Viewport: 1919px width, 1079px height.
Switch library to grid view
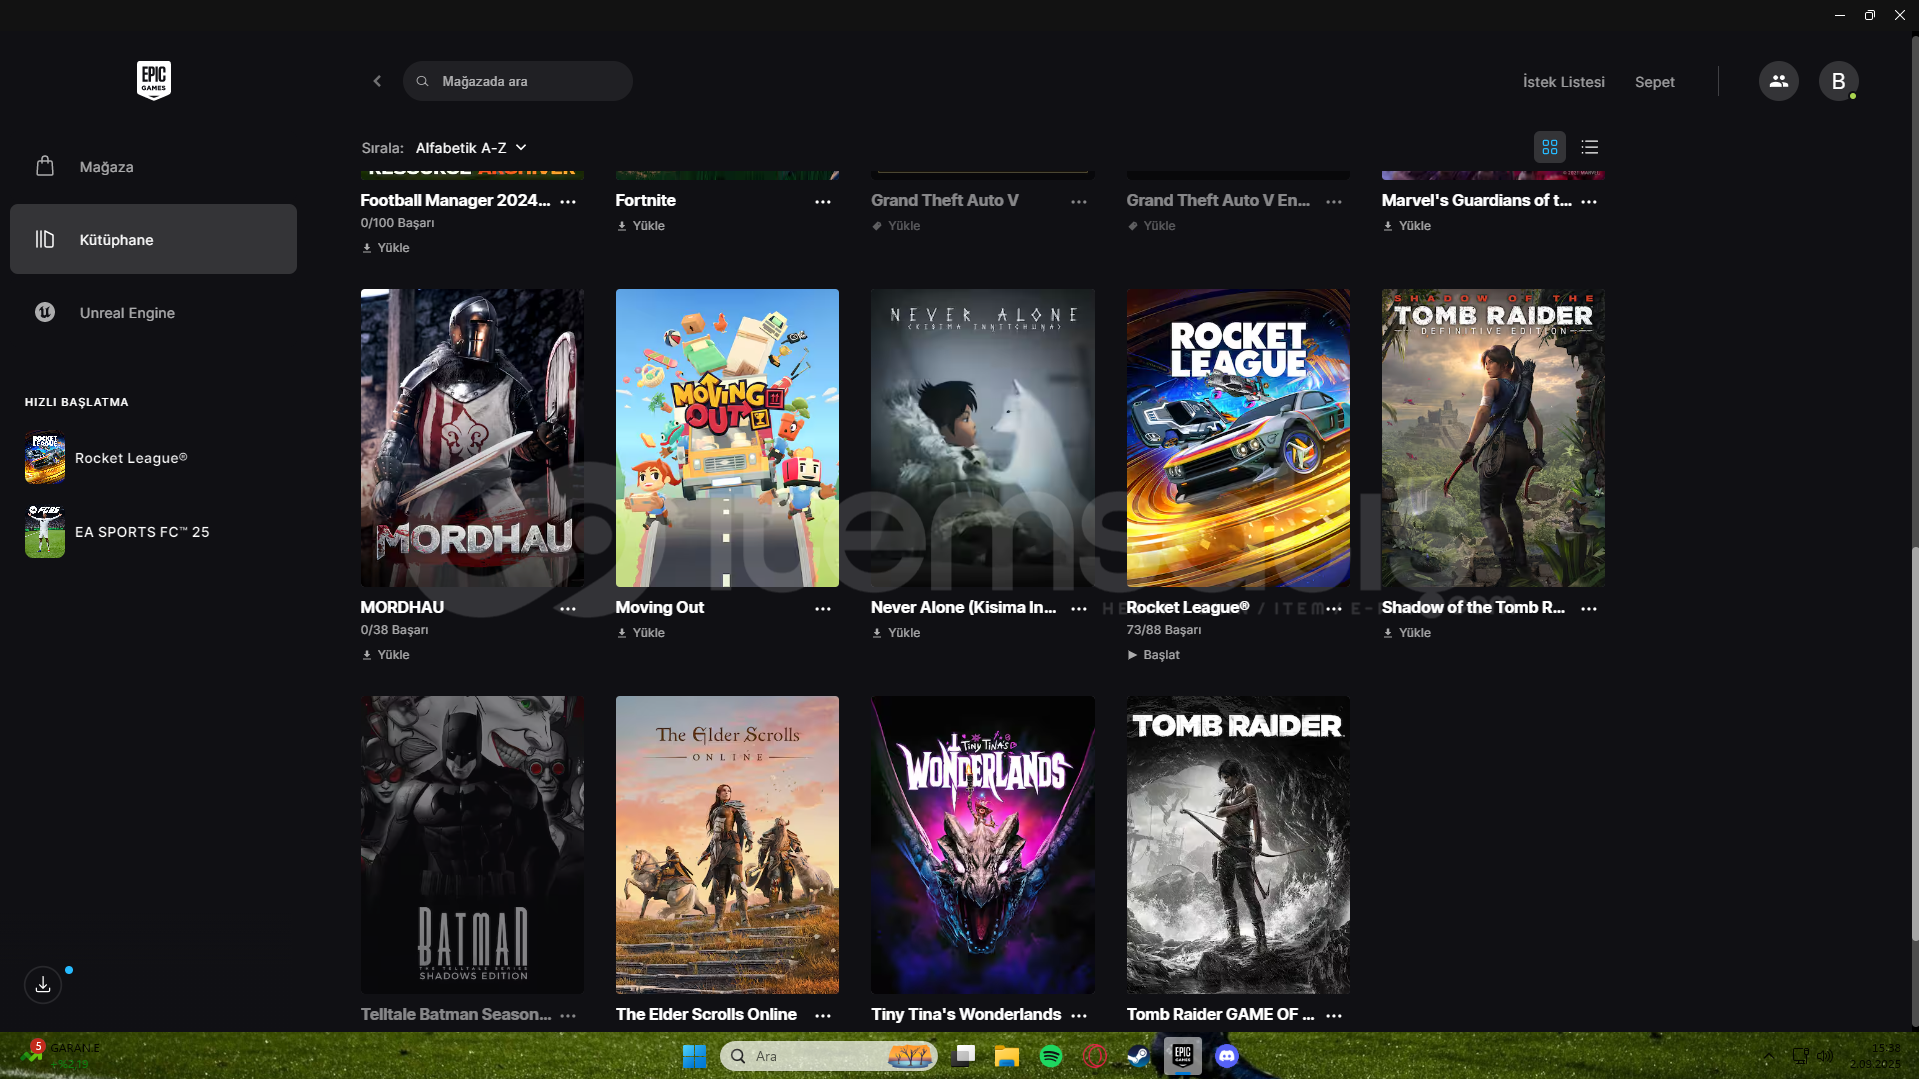pos(1549,147)
